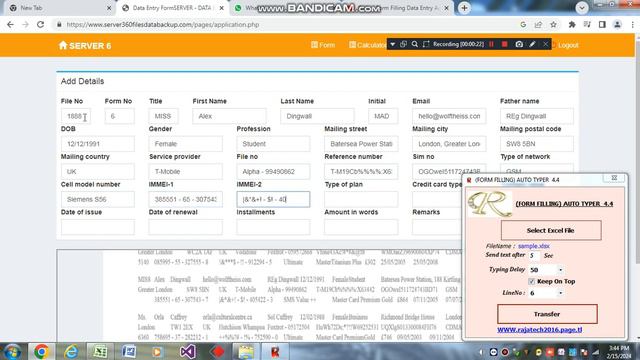
Task: Open File Explorer from the taskbar
Action: (x=246, y=351)
